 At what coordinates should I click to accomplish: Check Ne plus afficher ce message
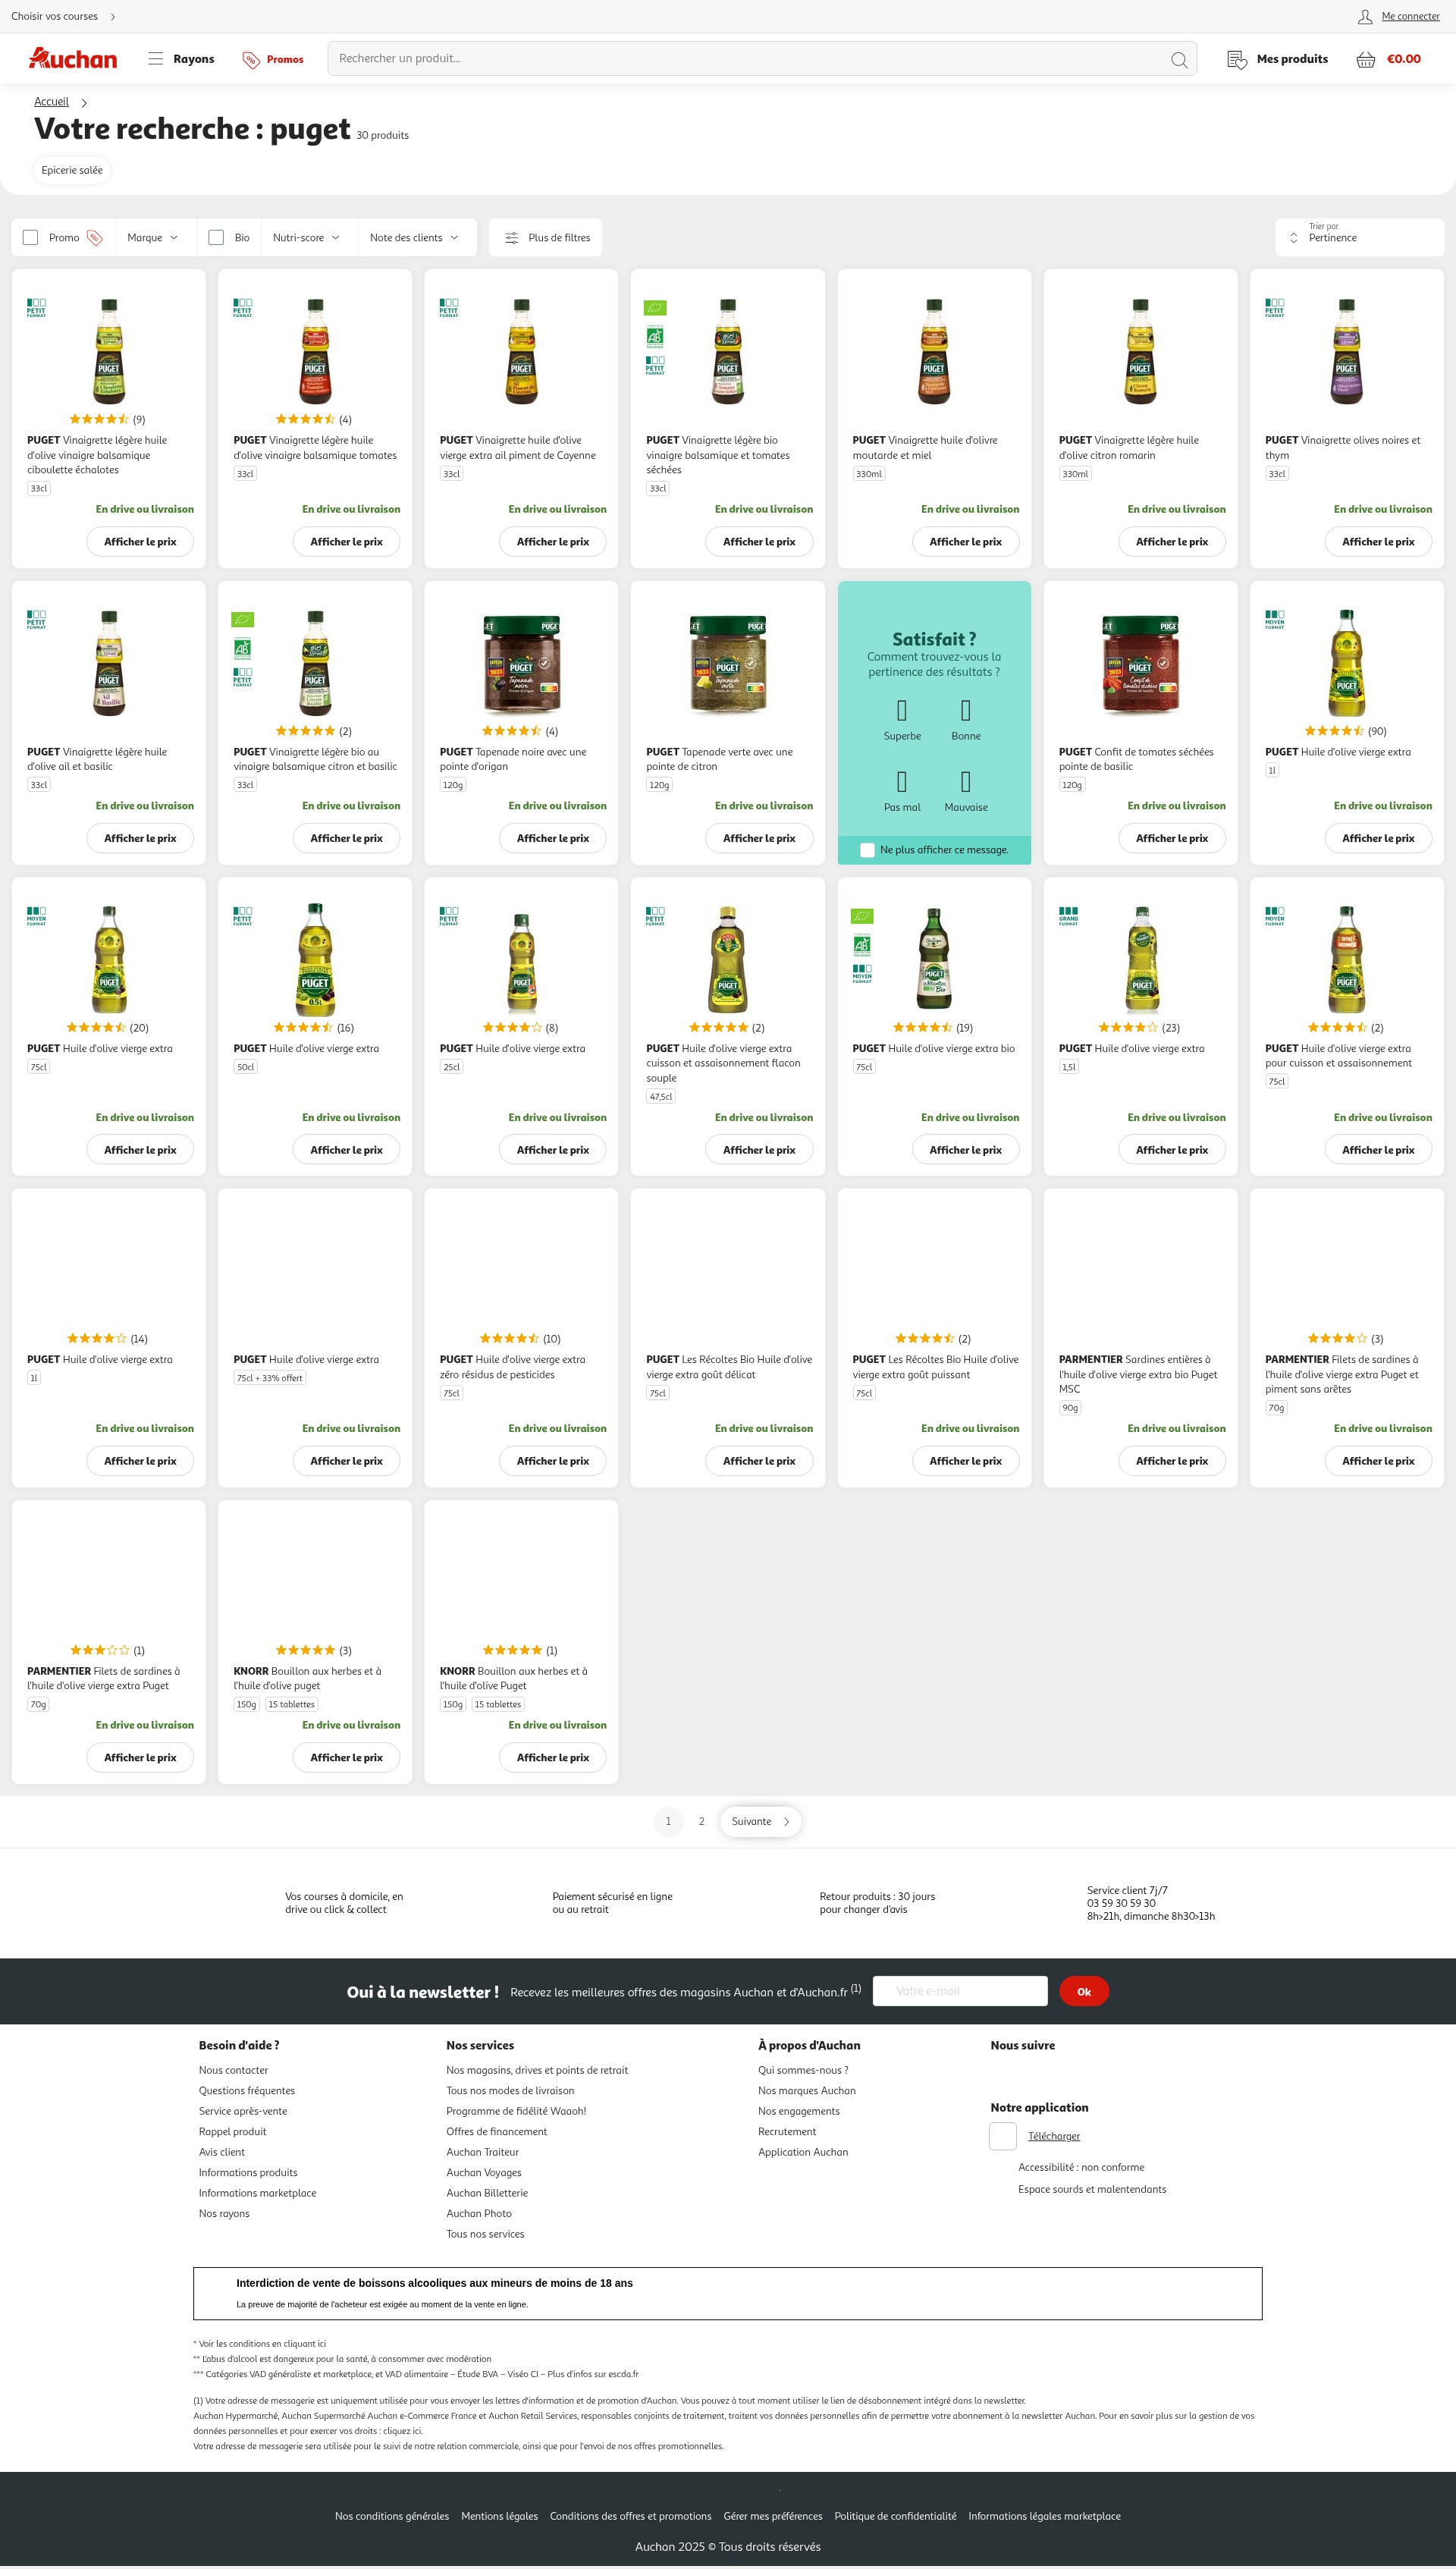[867, 850]
